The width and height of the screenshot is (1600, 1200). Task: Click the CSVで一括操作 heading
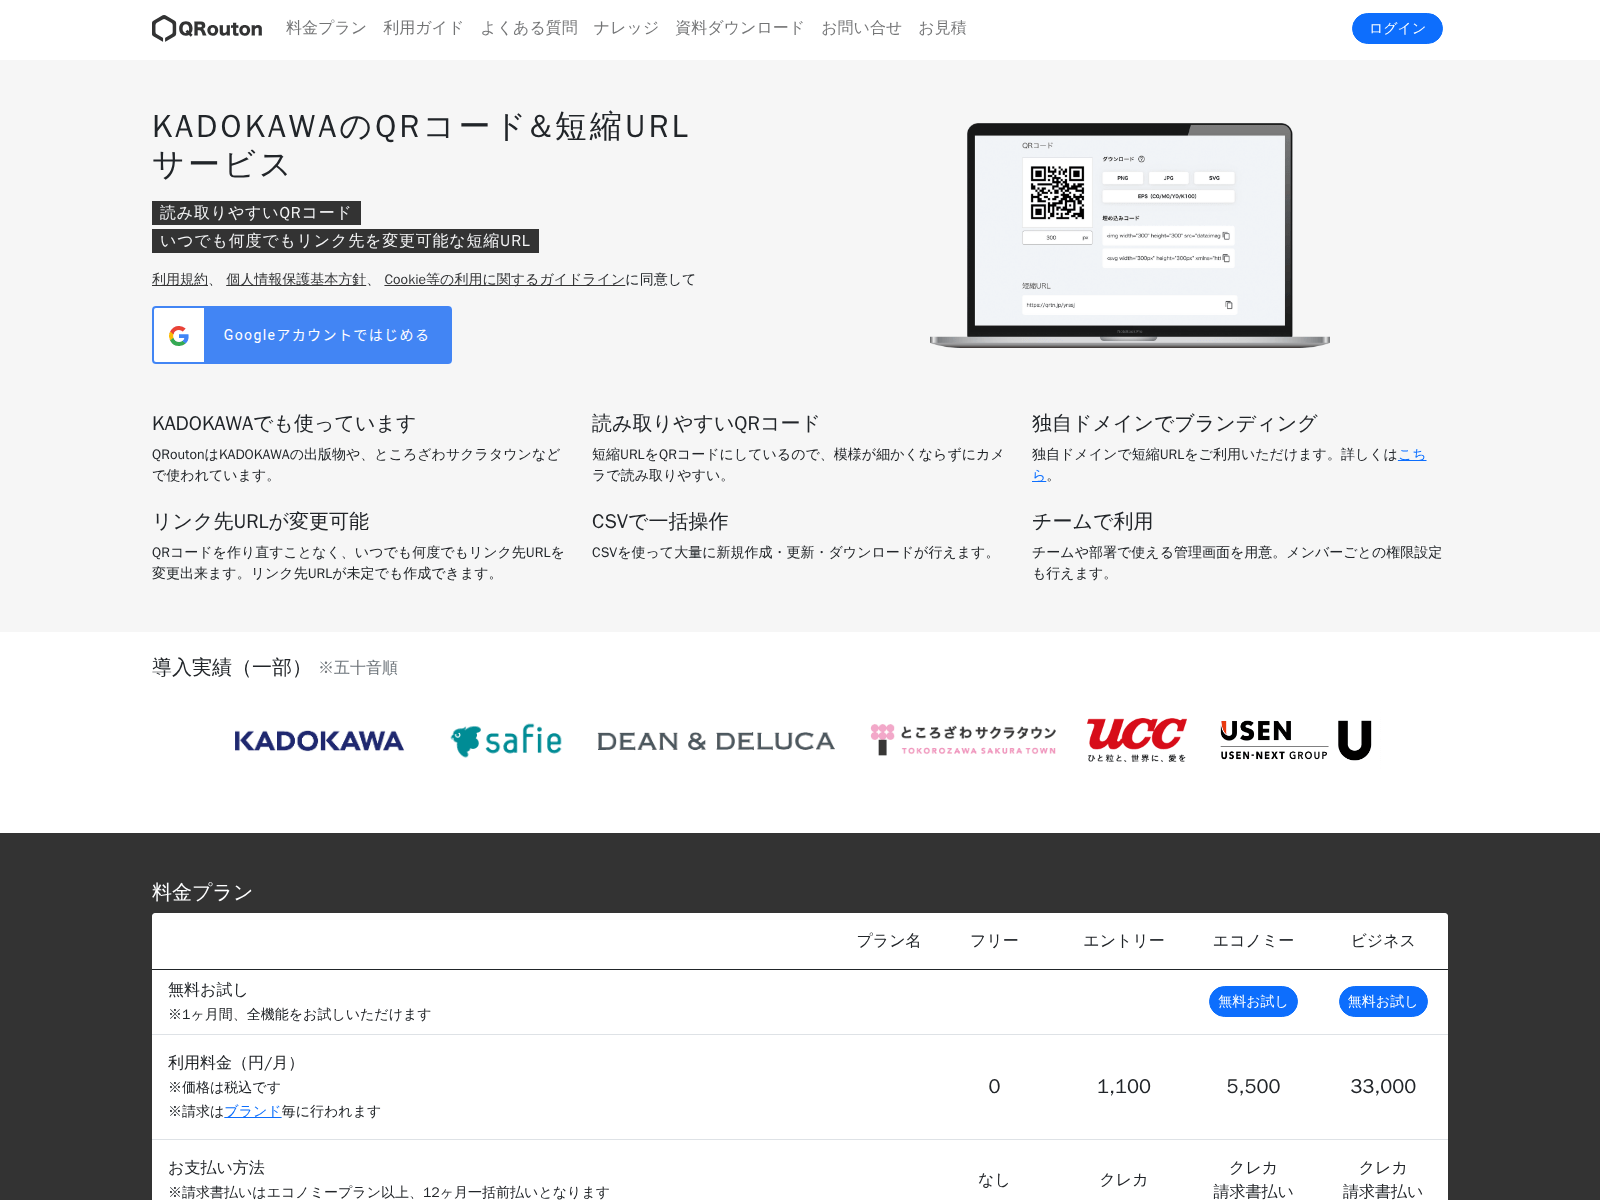coord(660,521)
